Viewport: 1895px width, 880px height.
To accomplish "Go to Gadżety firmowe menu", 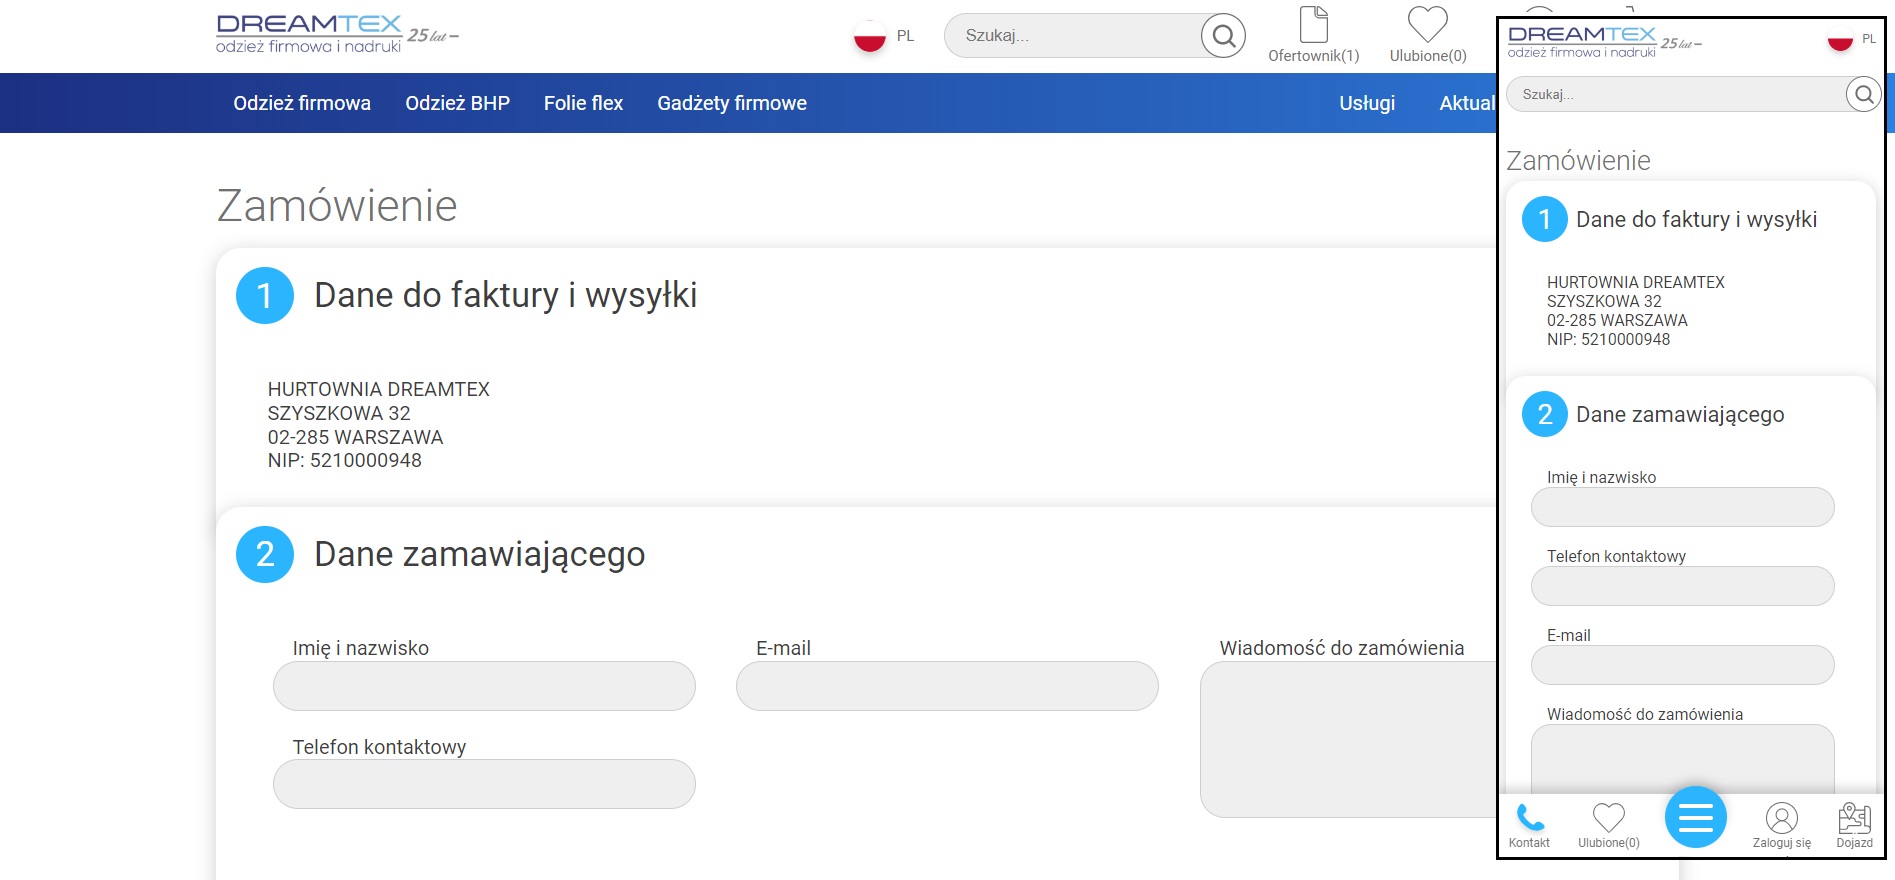I will click(x=732, y=103).
